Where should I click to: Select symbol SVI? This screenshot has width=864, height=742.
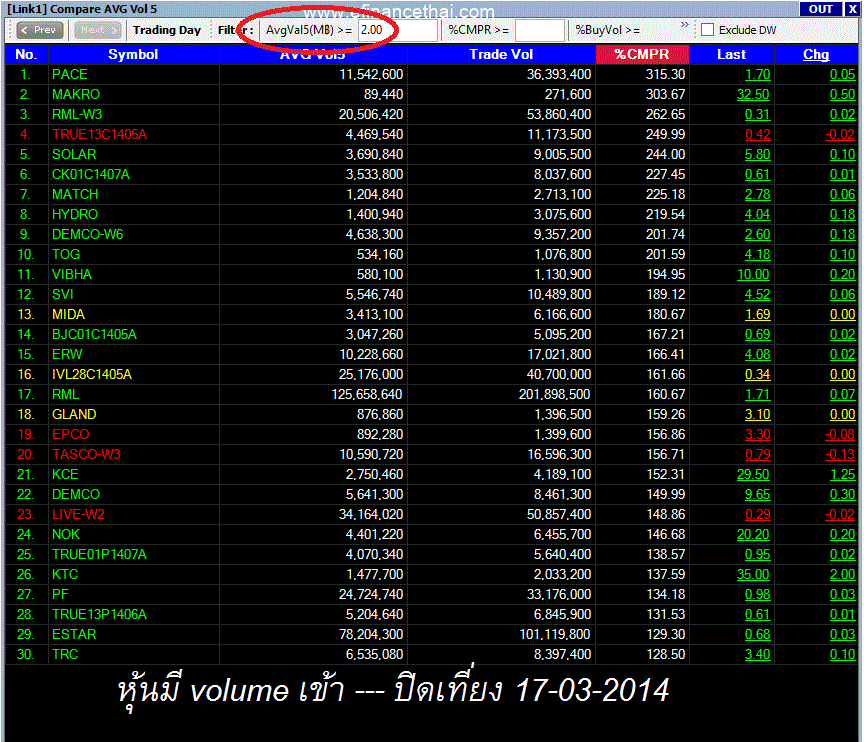point(63,295)
